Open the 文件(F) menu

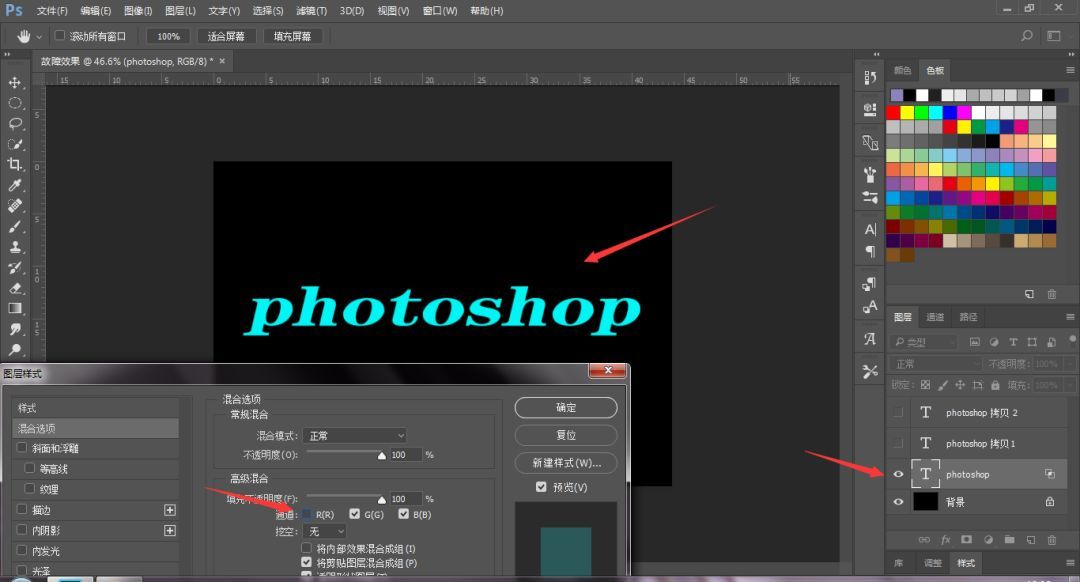pyautogui.click(x=52, y=11)
